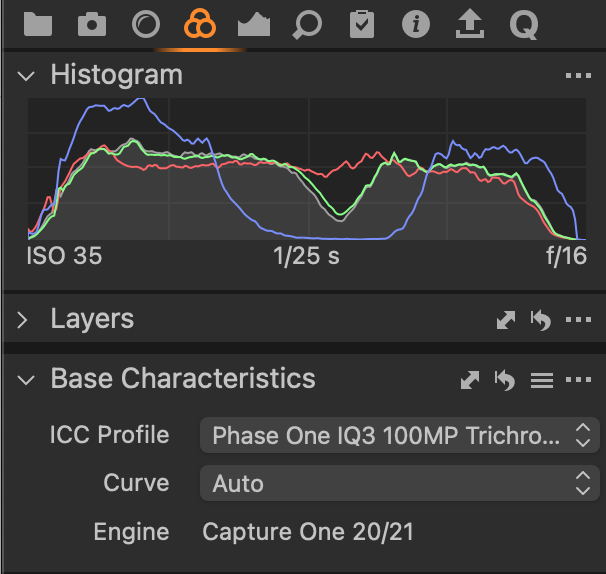Open the Library tool tab (folder icon)
Viewport: 606px width, 574px height.
[x=38, y=24]
